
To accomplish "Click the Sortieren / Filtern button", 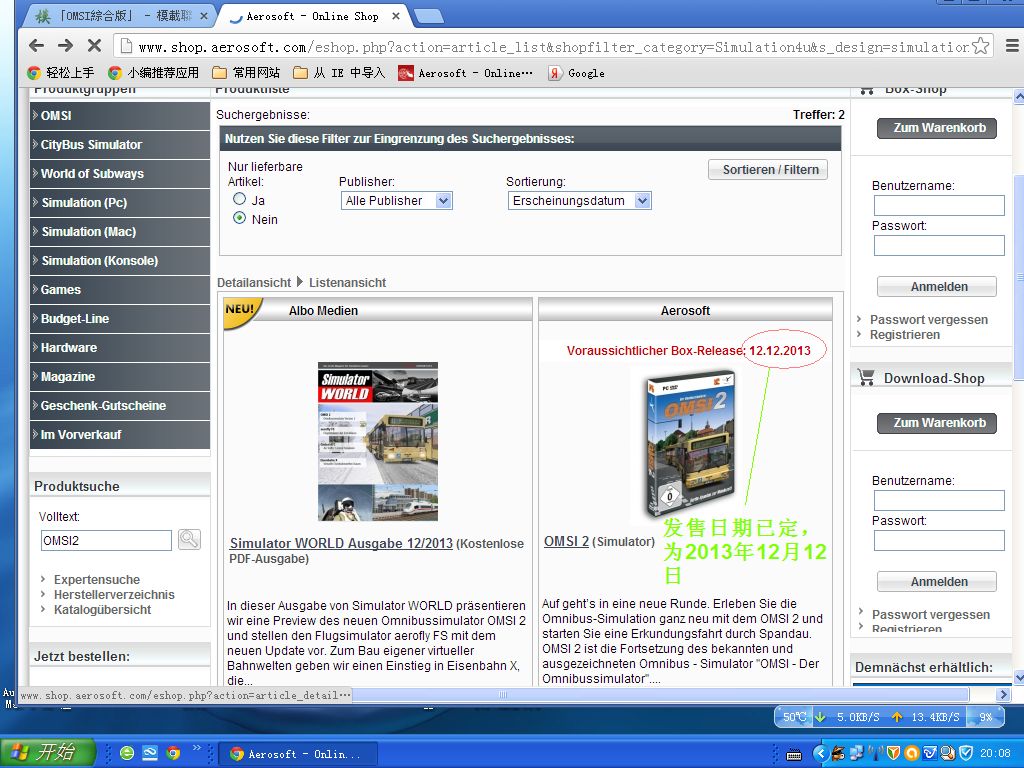I will click(769, 170).
